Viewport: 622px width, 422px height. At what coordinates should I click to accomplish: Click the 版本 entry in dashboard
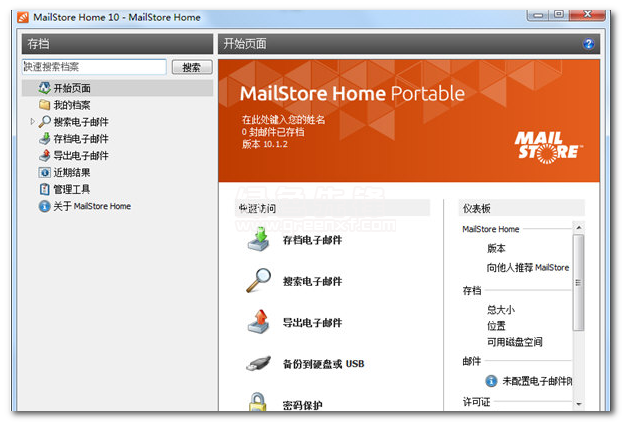(496, 248)
